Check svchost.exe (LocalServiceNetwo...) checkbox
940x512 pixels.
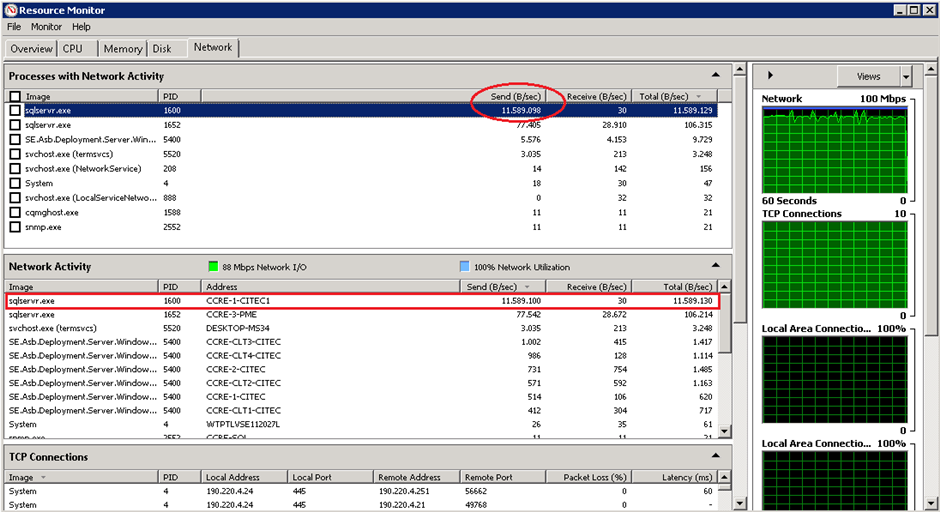pos(15,198)
